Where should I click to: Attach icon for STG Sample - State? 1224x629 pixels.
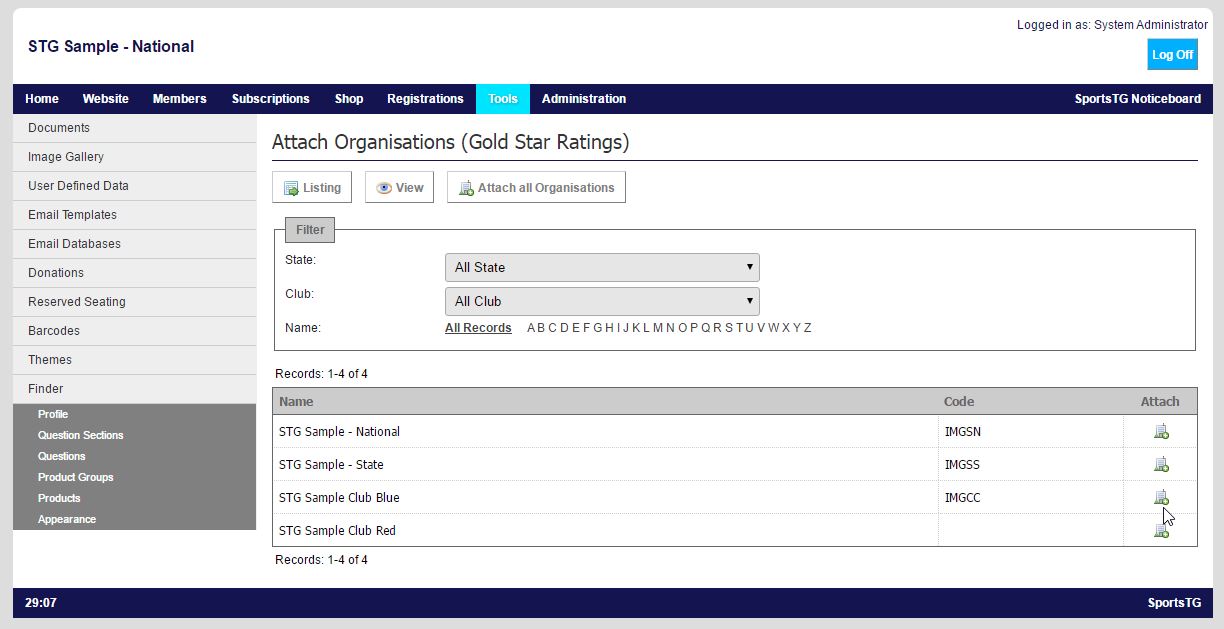point(1161,465)
